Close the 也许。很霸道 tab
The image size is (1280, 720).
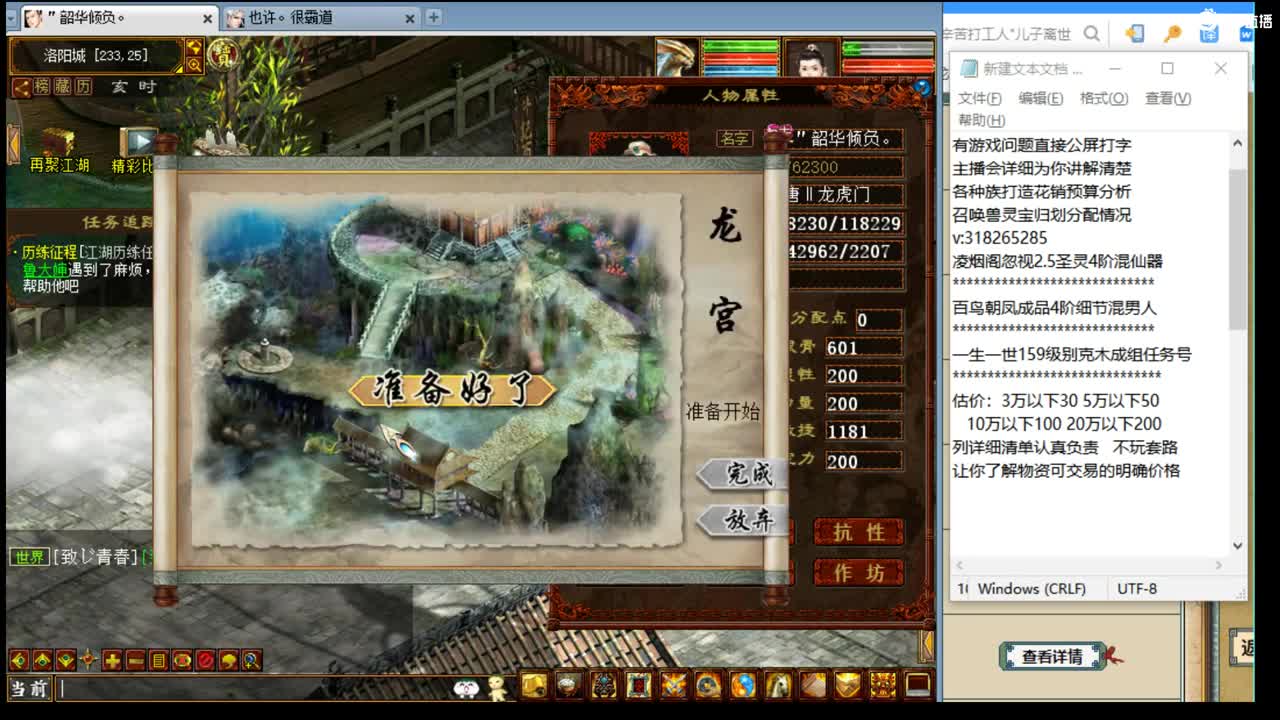pos(411,18)
